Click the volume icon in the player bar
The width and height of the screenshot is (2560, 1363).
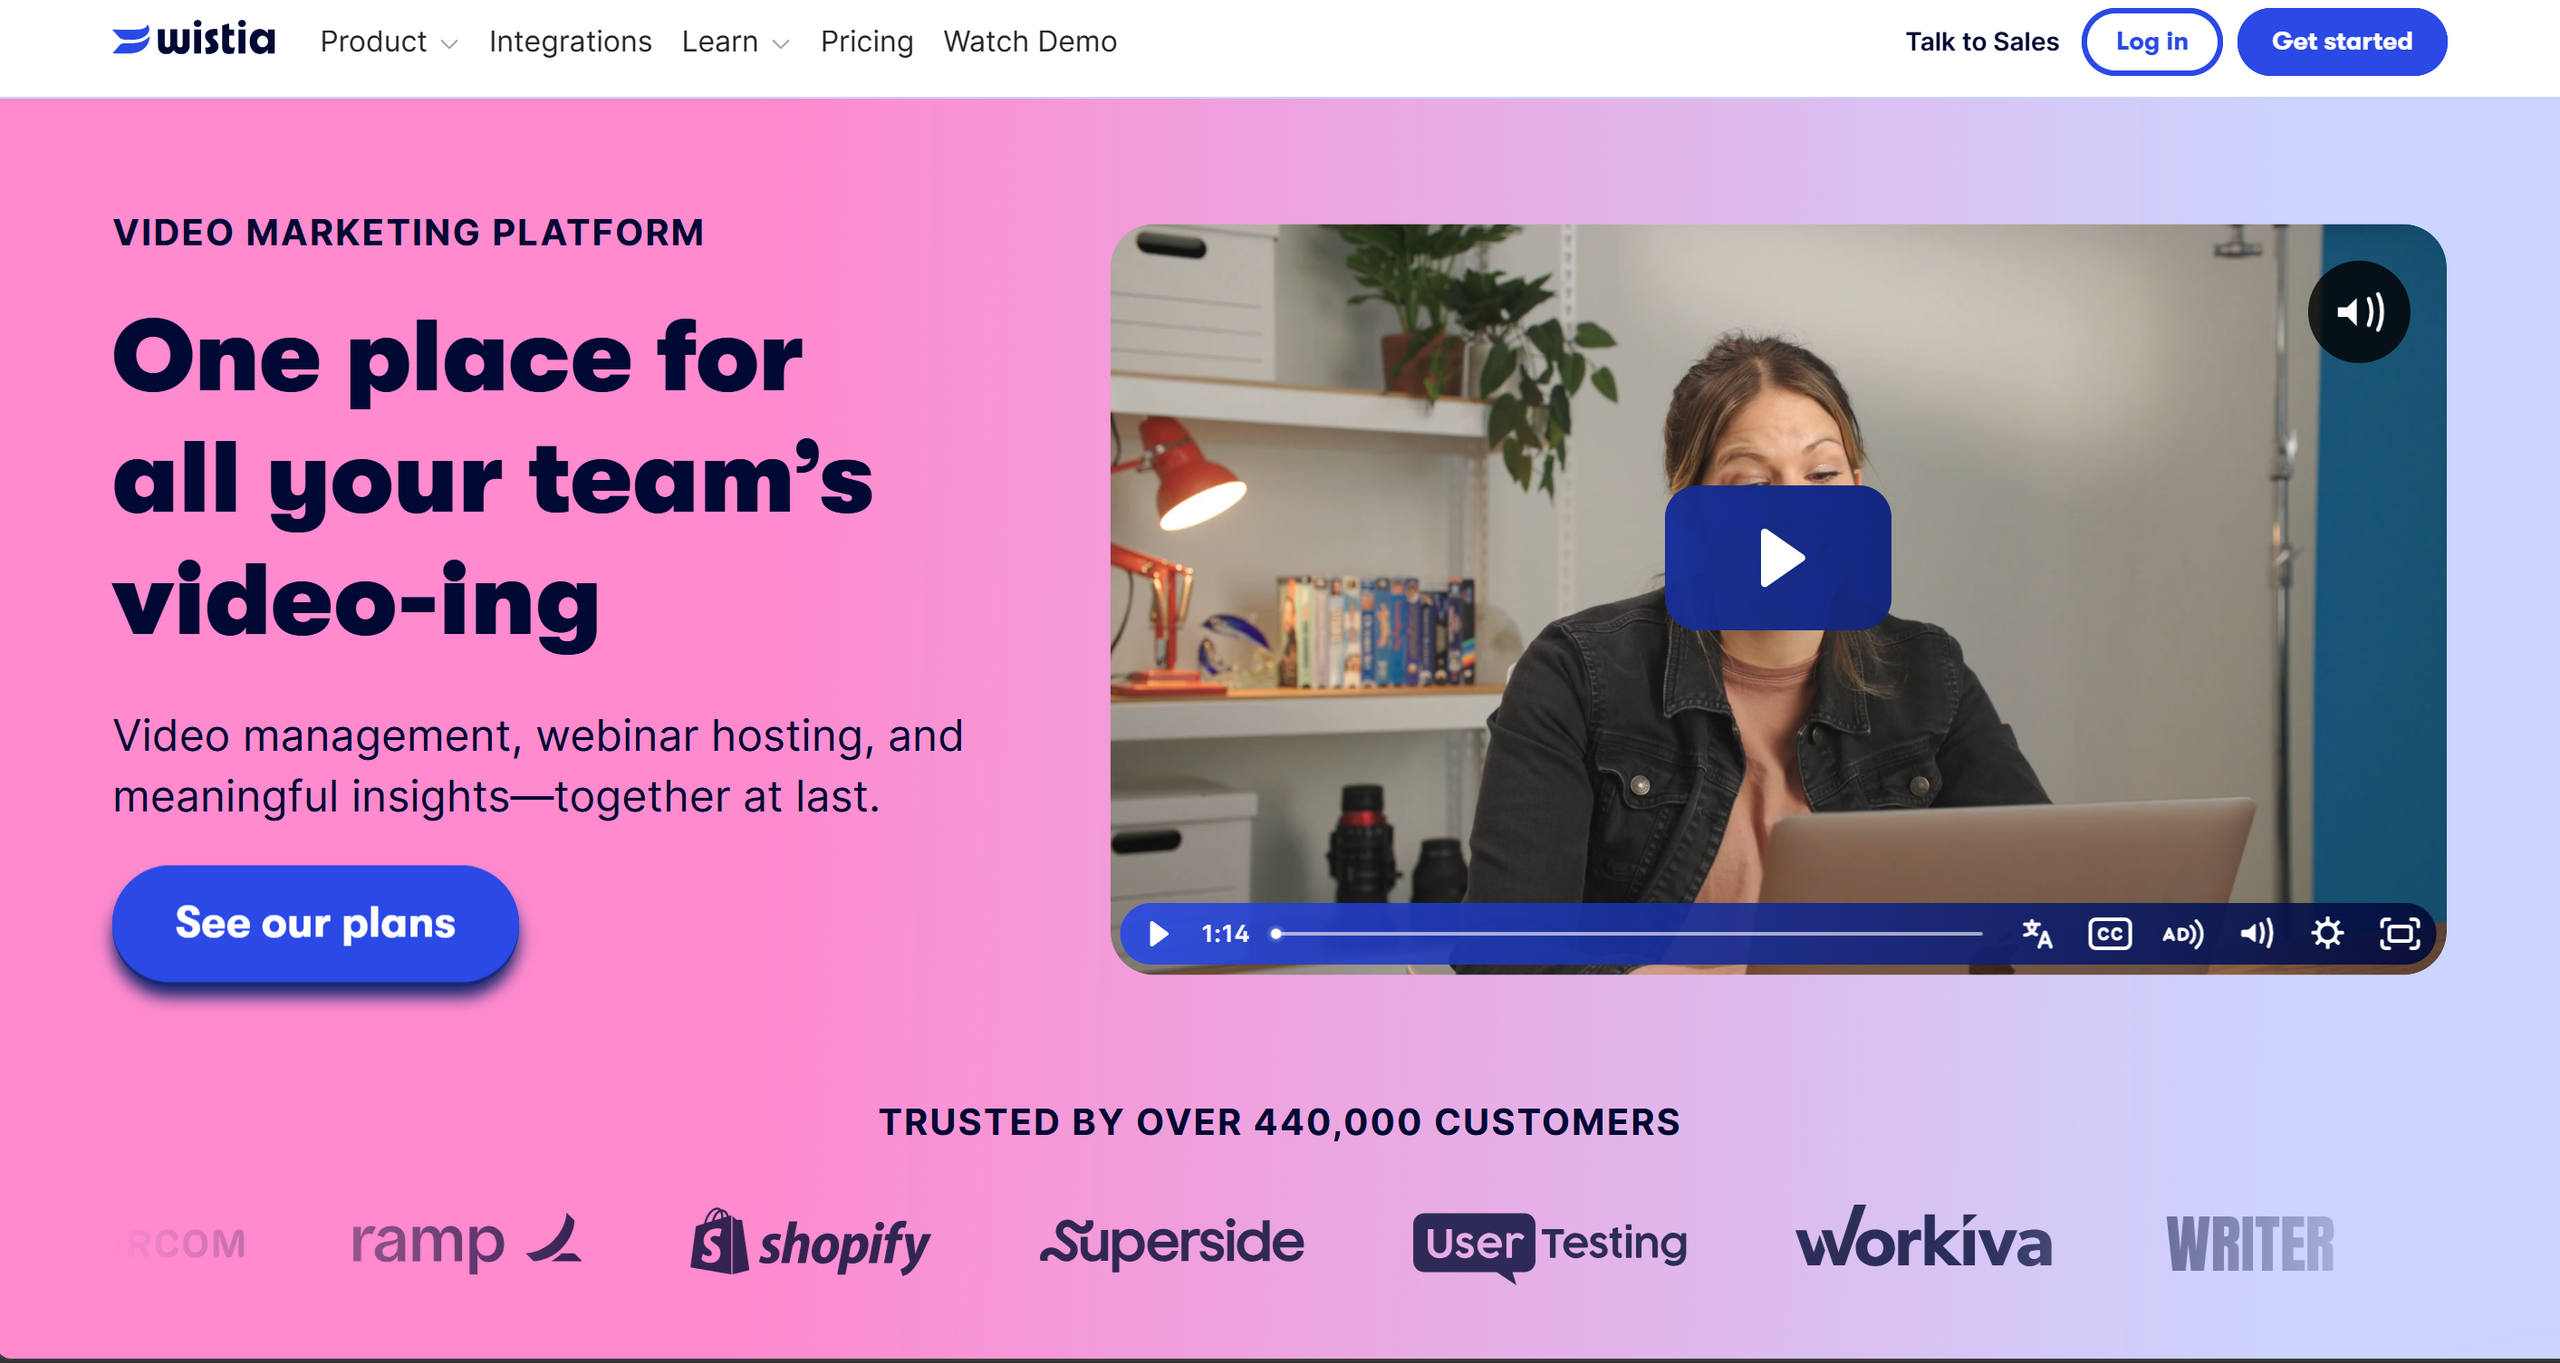click(2256, 933)
